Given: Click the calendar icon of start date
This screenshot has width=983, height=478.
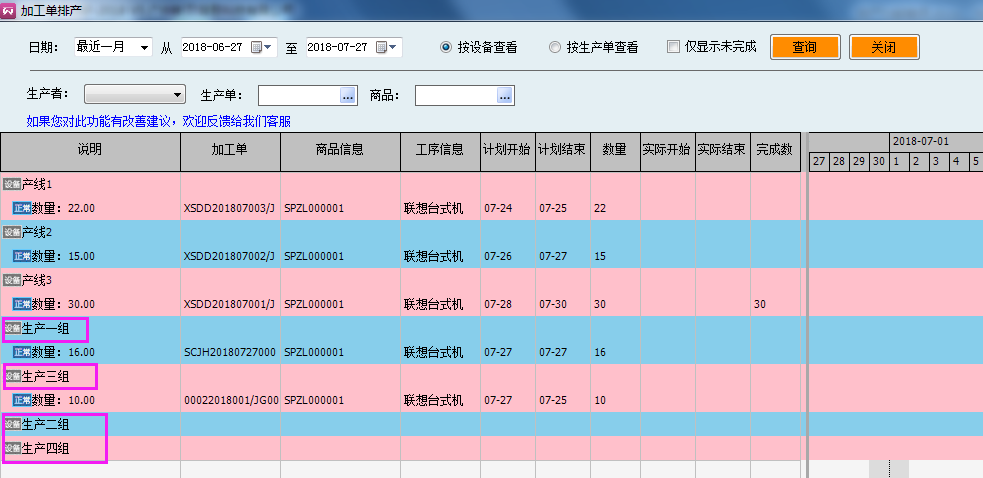Looking at the screenshot, I should pyautogui.click(x=257, y=47).
